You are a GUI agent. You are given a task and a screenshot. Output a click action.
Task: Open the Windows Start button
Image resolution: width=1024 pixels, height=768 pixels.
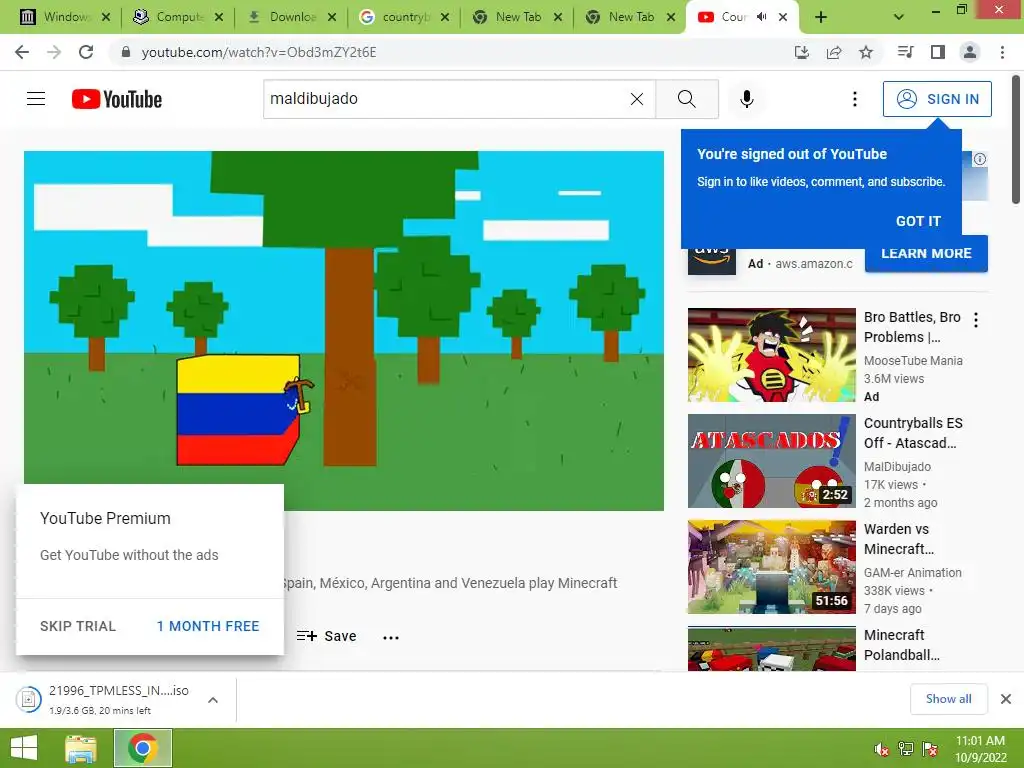24,748
